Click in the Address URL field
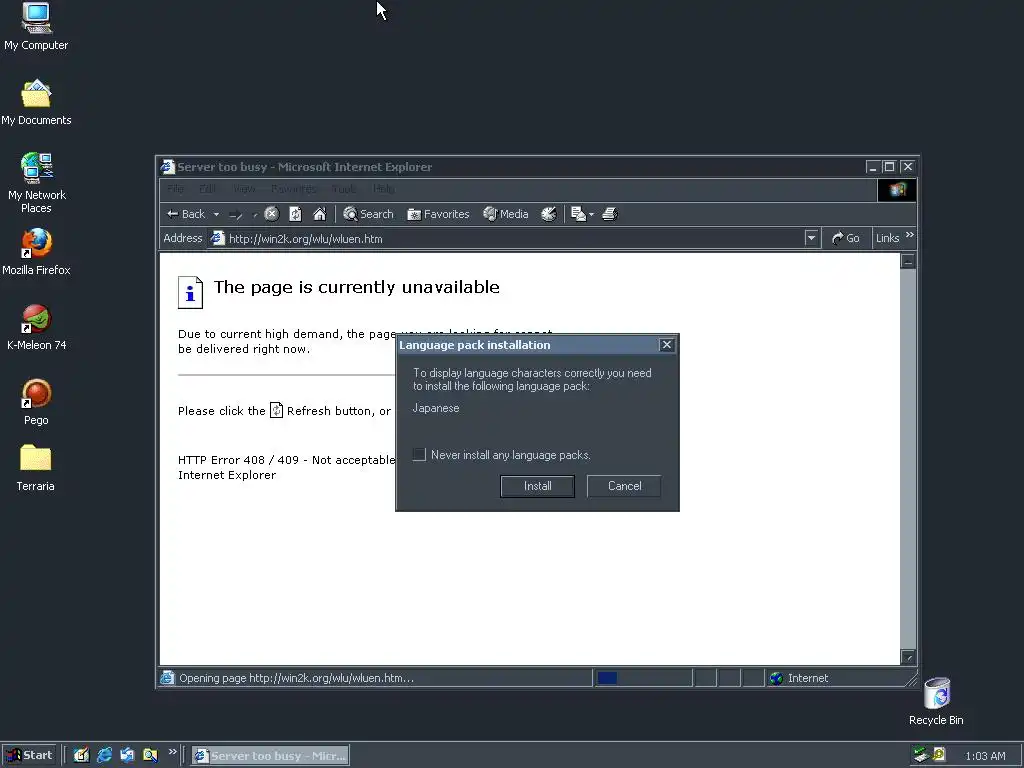Viewport: 1024px width, 768px height. [515, 239]
